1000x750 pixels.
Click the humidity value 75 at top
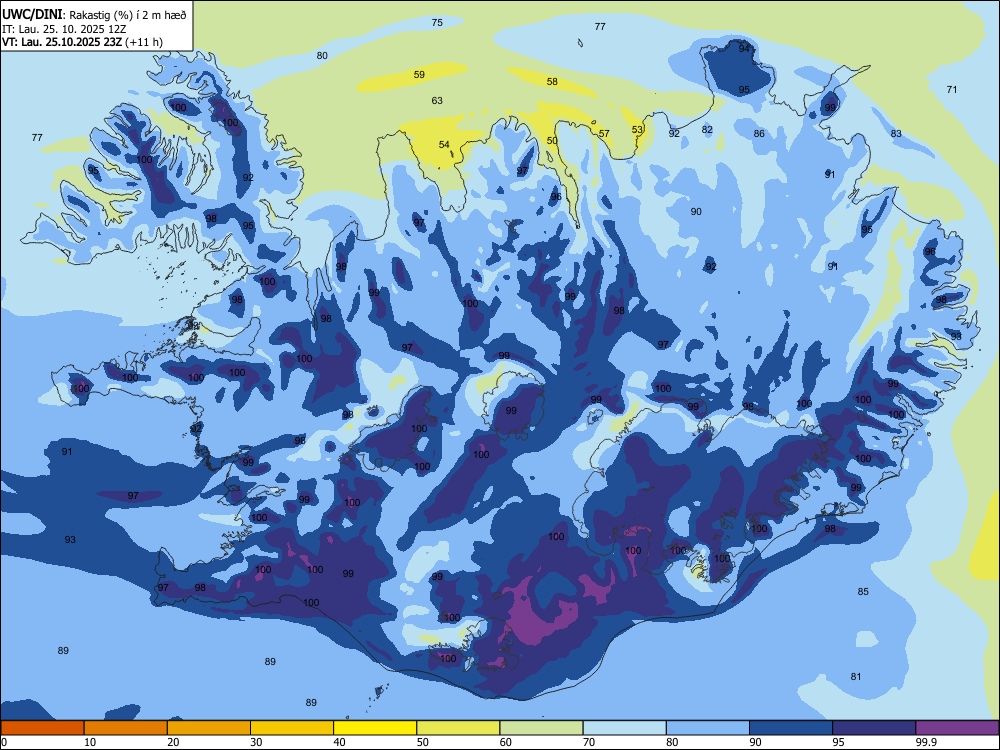pyautogui.click(x=437, y=23)
